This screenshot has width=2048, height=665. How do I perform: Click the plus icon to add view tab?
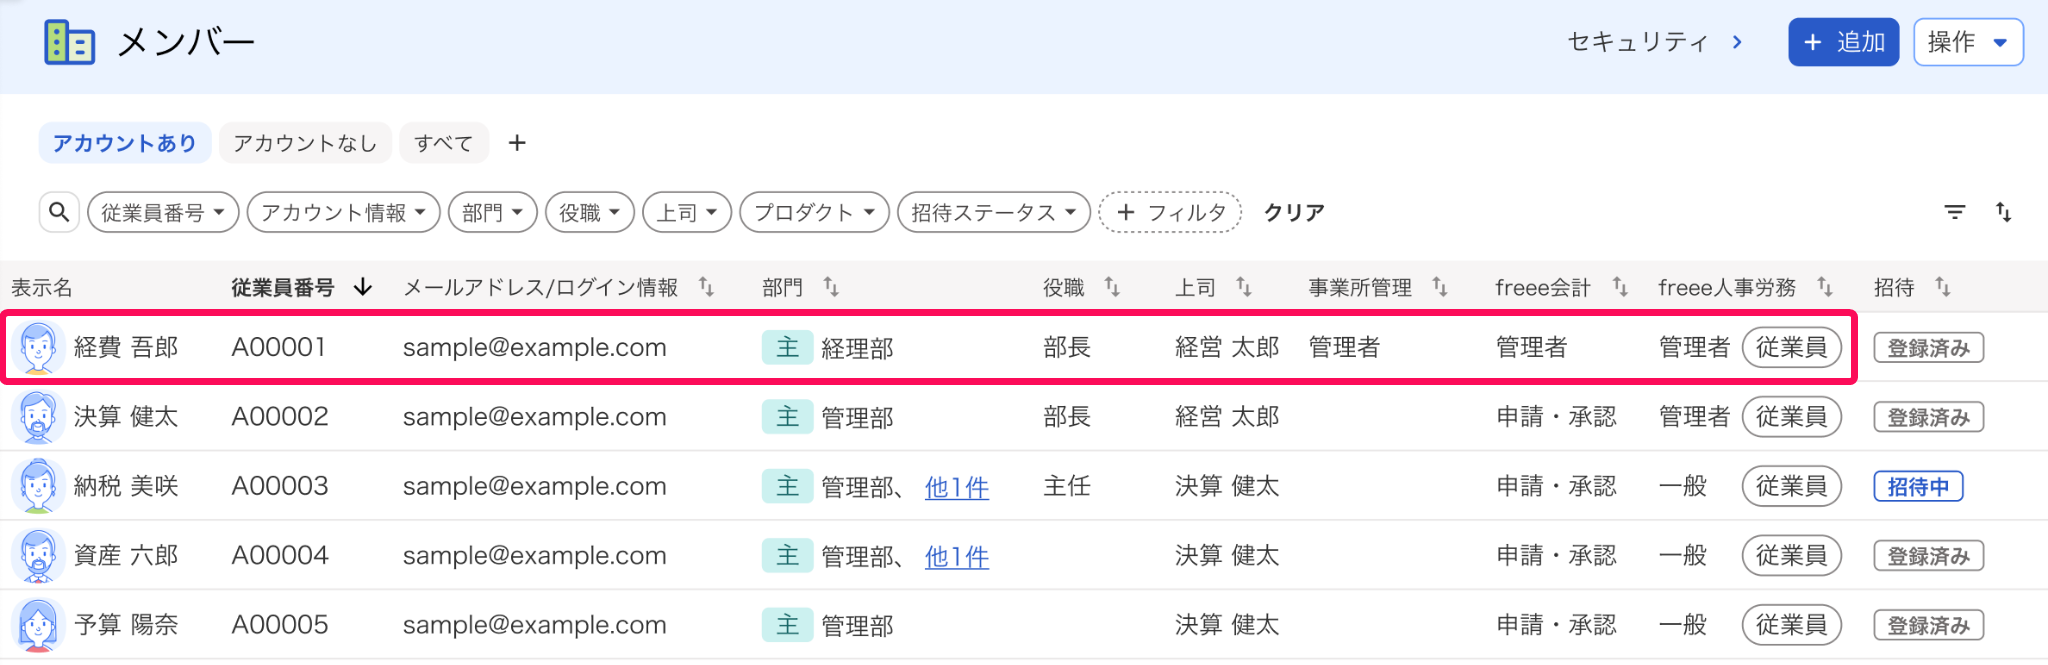click(517, 143)
